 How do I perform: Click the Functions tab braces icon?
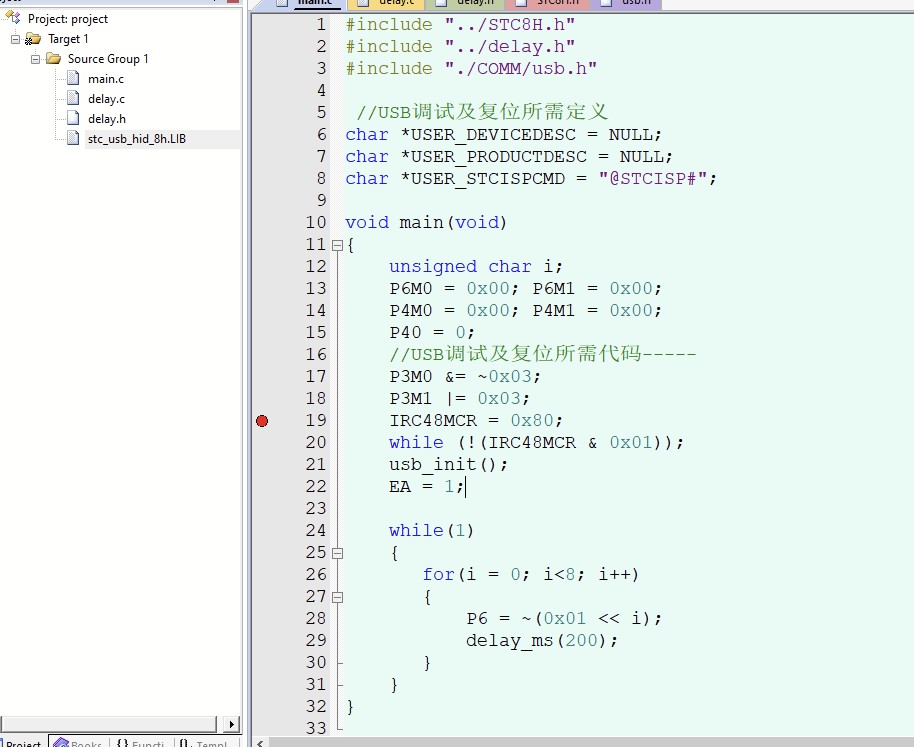[x=122, y=743]
